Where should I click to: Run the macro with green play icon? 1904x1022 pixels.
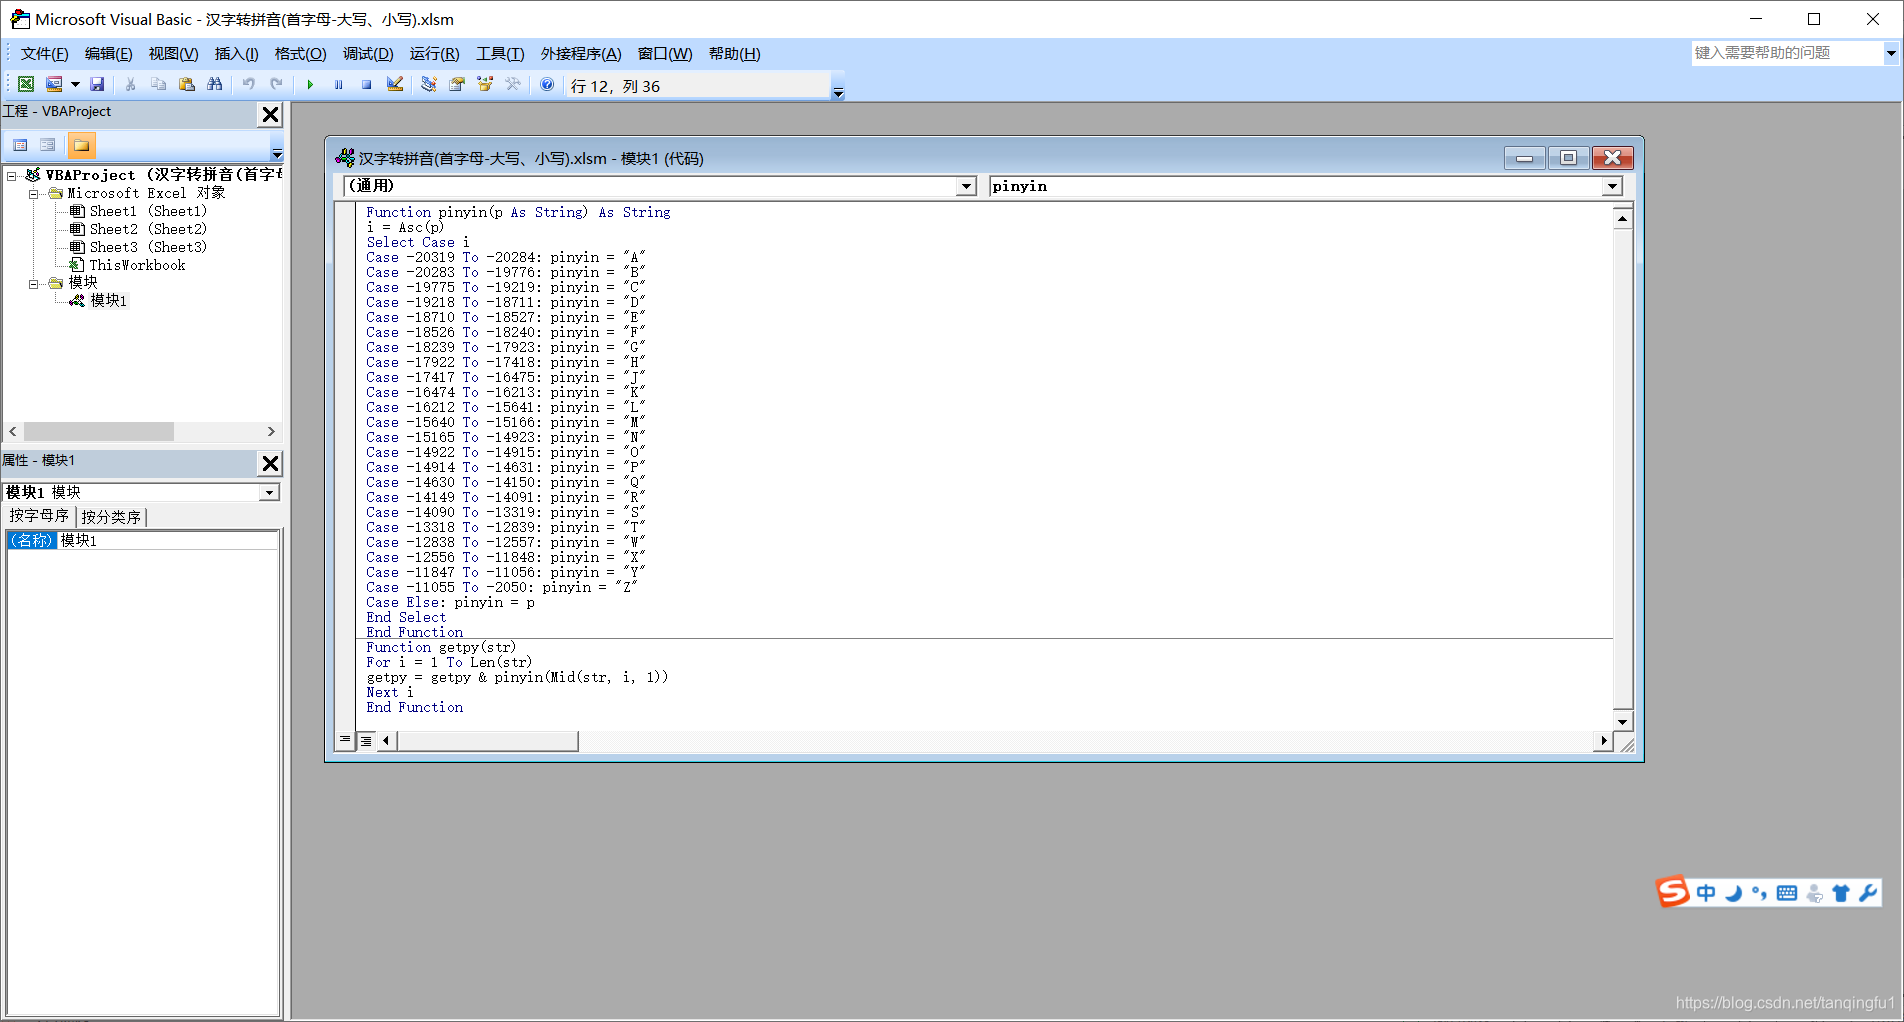coord(310,85)
